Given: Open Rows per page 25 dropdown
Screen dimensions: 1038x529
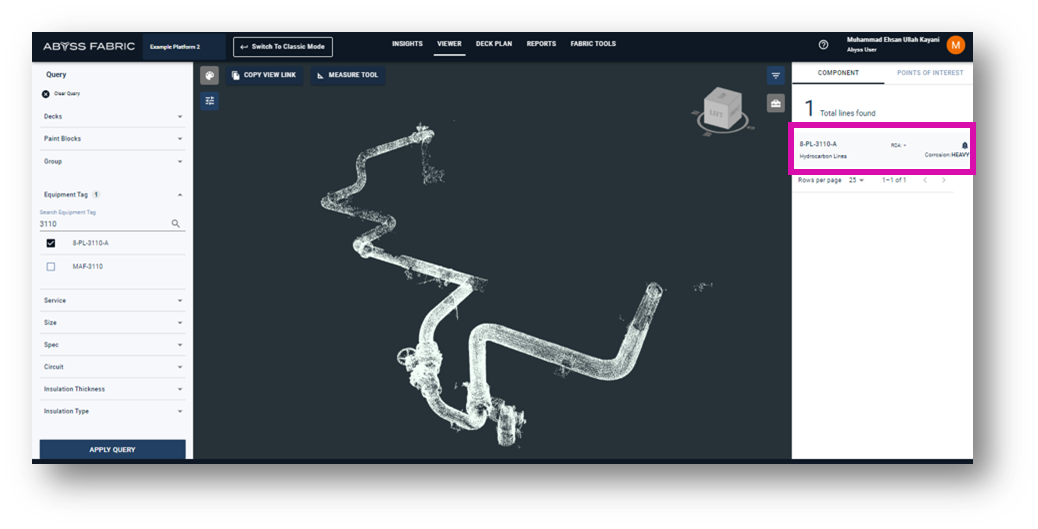Looking at the screenshot, I should point(856,180).
